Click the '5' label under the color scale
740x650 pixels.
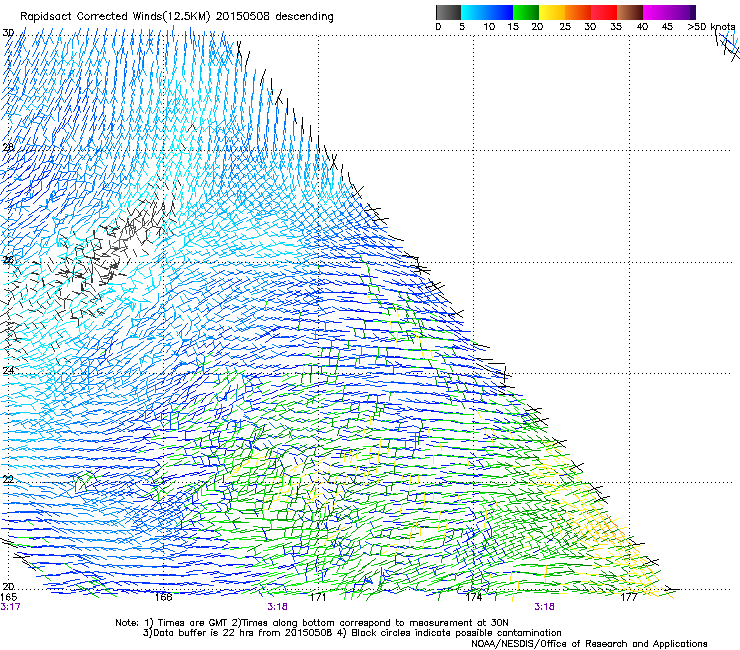click(462, 27)
